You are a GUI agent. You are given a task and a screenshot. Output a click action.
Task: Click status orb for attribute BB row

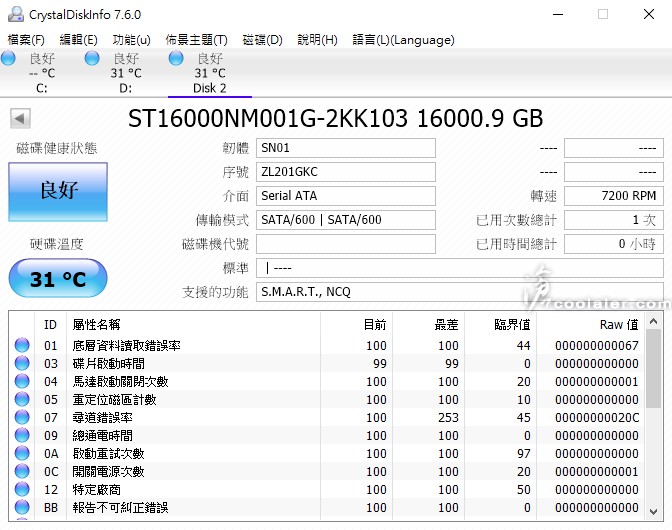coord(22,507)
